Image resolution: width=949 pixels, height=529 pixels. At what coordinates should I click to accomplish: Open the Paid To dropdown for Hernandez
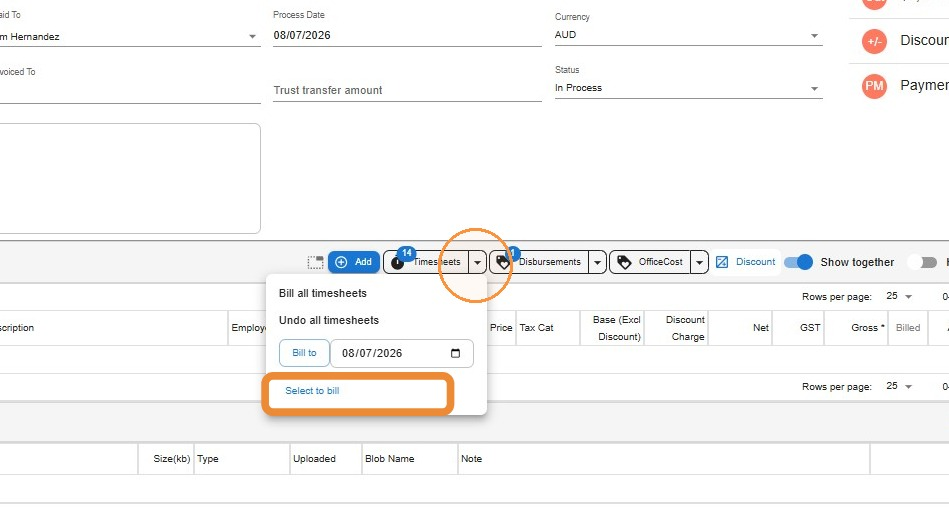252,37
